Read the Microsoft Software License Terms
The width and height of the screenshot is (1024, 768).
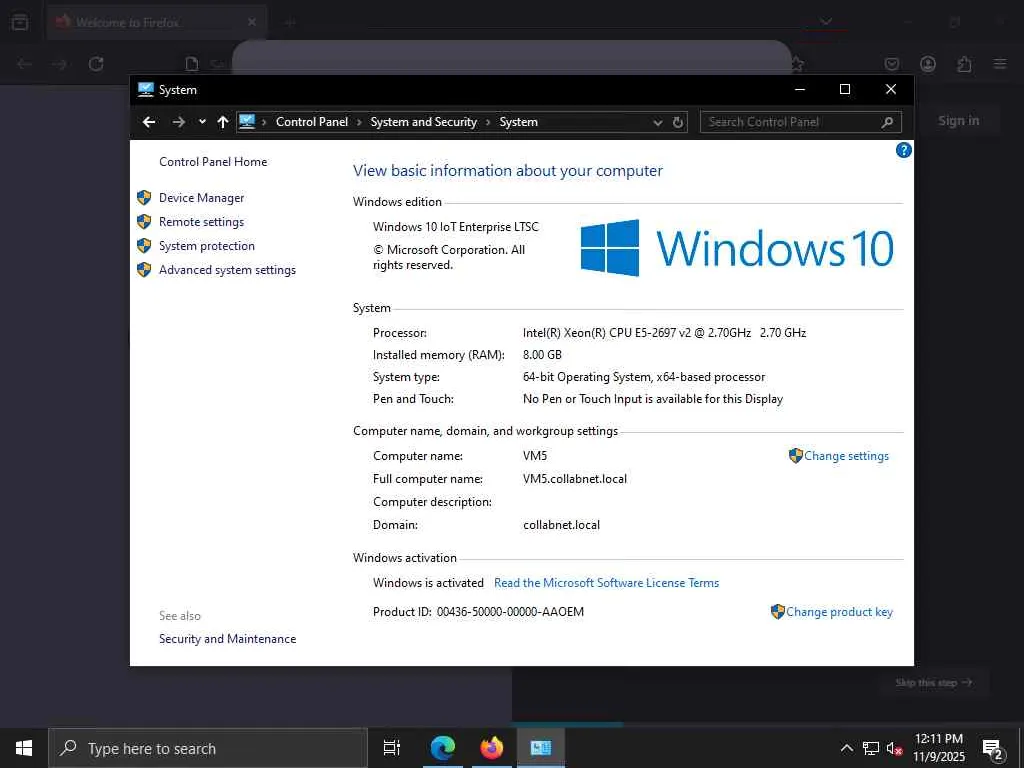click(606, 583)
